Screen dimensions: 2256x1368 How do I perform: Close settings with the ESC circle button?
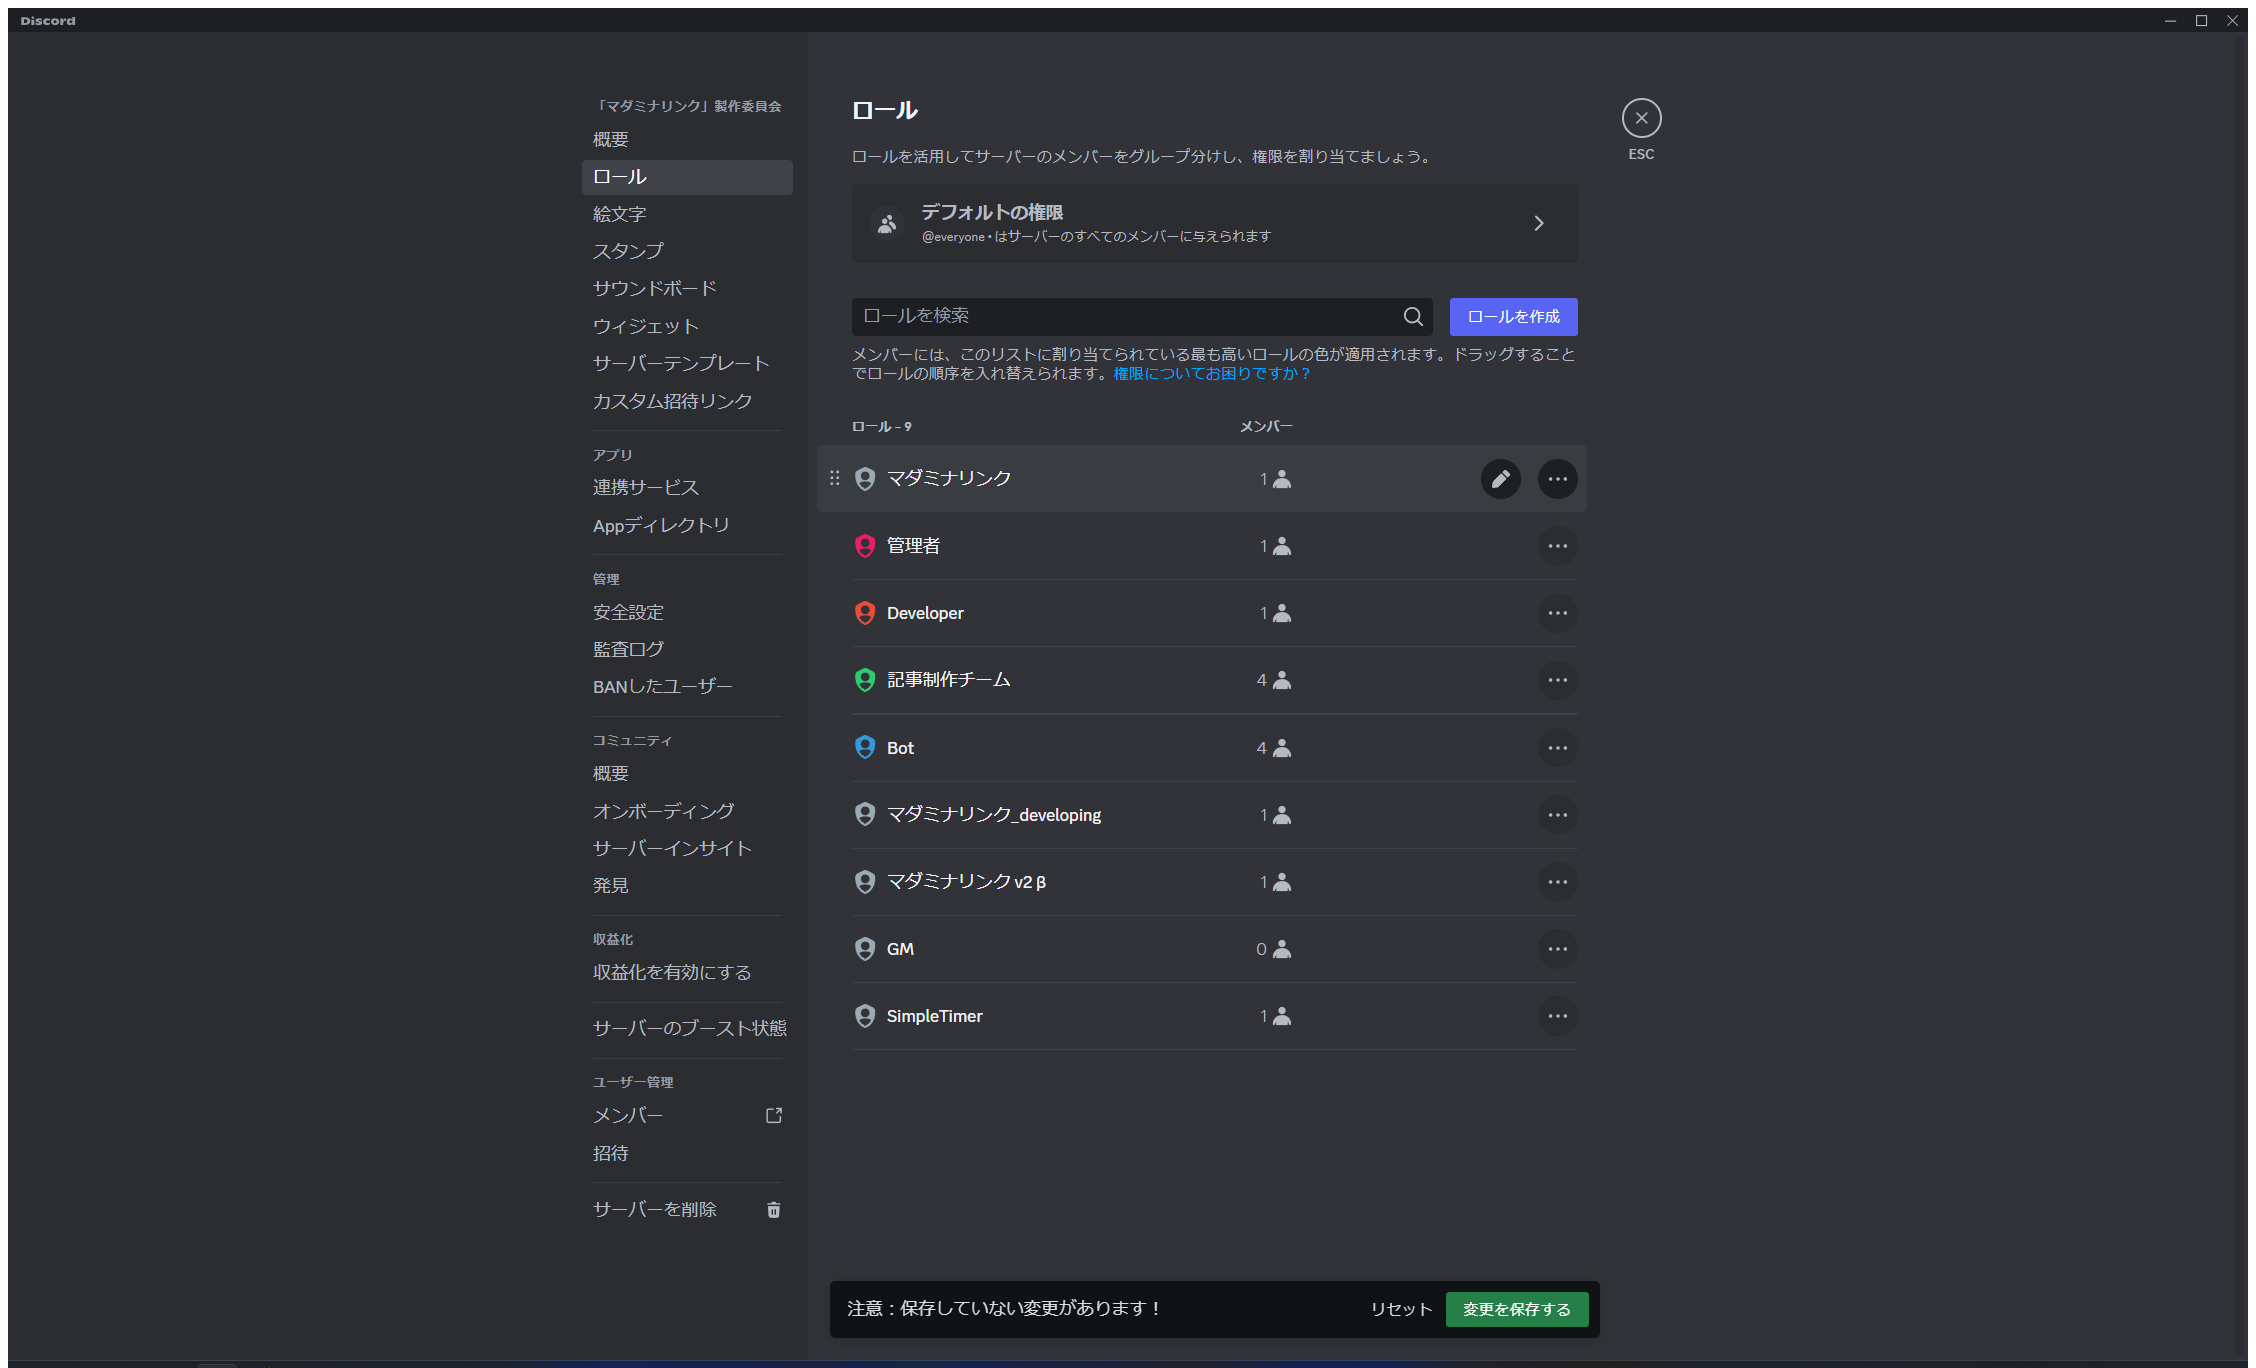(x=1641, y=118)
